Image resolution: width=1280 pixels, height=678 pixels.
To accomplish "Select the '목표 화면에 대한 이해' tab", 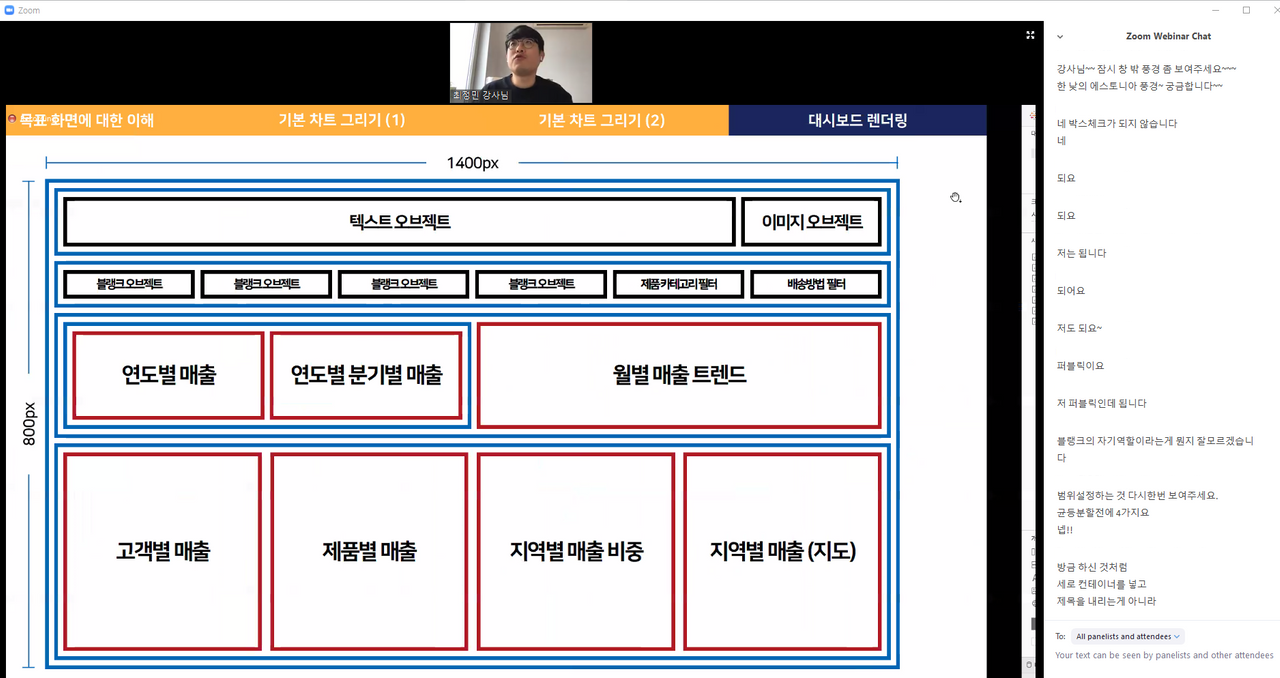I will [86, 121].
